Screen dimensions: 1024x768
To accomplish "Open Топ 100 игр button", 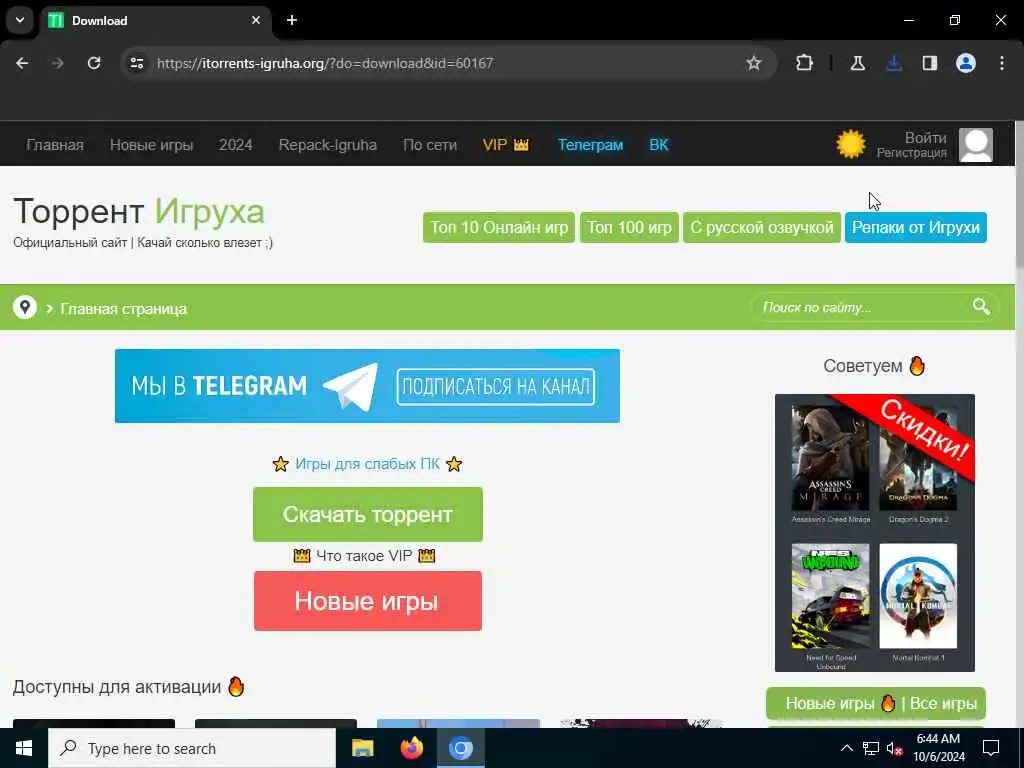I will coord(629,227).
